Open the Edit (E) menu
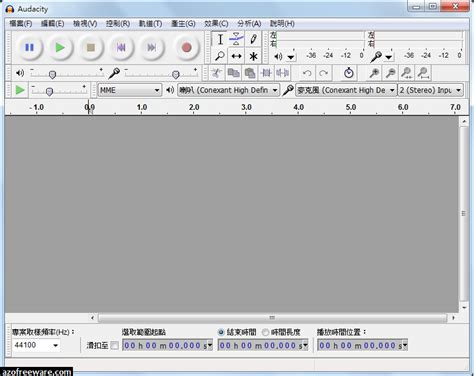Viewport: 474px width, 376px height. pyautogui.click(x=52, y=24)
